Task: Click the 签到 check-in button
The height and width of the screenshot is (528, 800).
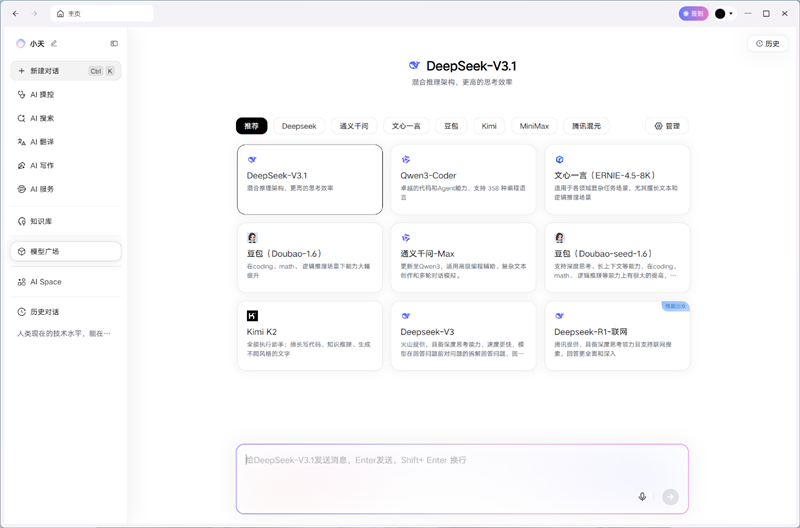Action: tap(693, 14)
